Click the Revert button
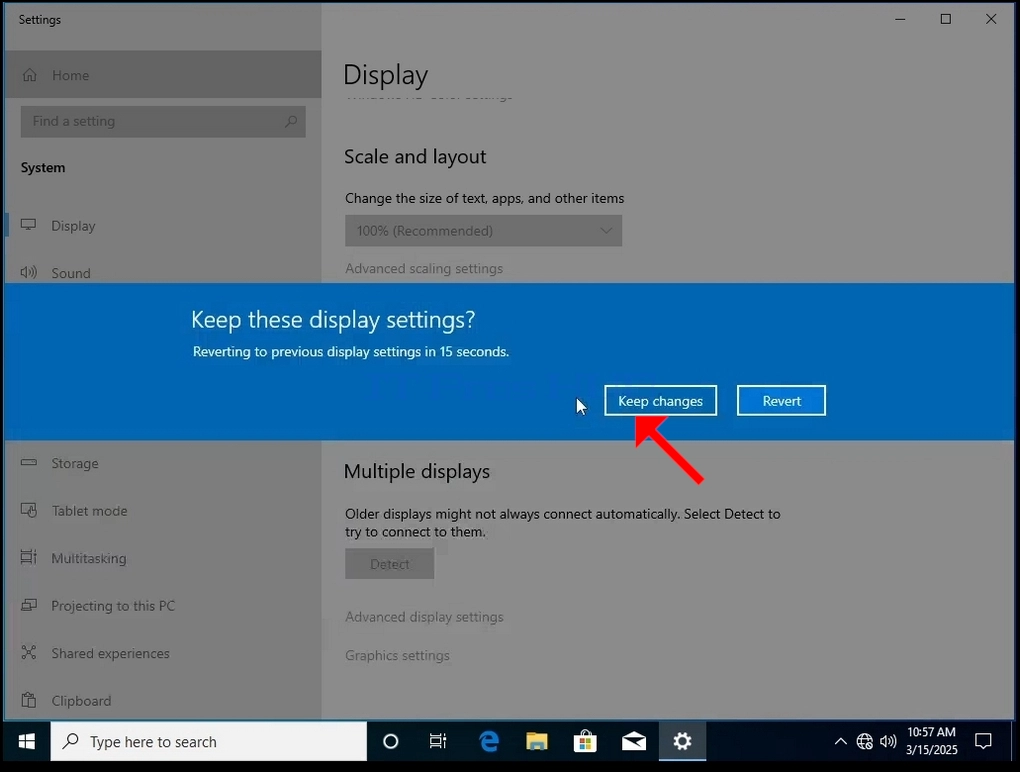The height and width of the screenshot is (772, 1020). 781,401
